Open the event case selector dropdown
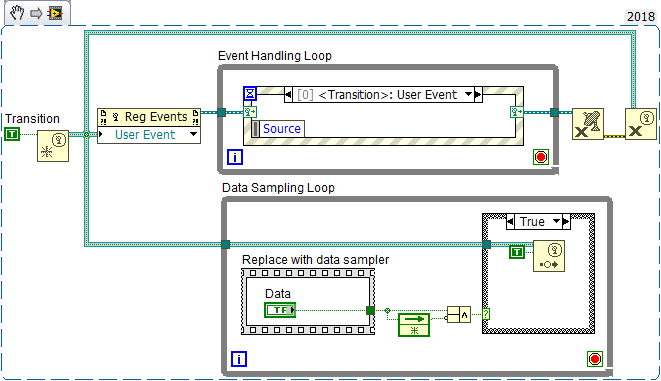This screenshot has height=381, width=661. [x=468, y=94]
